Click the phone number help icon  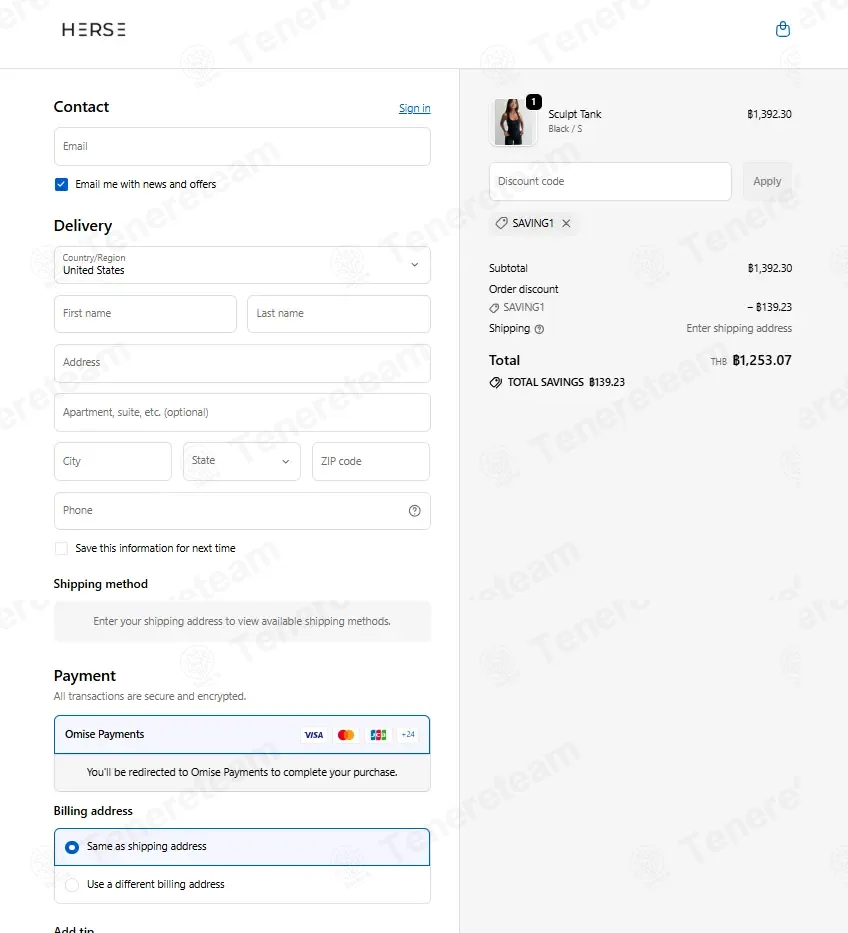pos(415,511)
